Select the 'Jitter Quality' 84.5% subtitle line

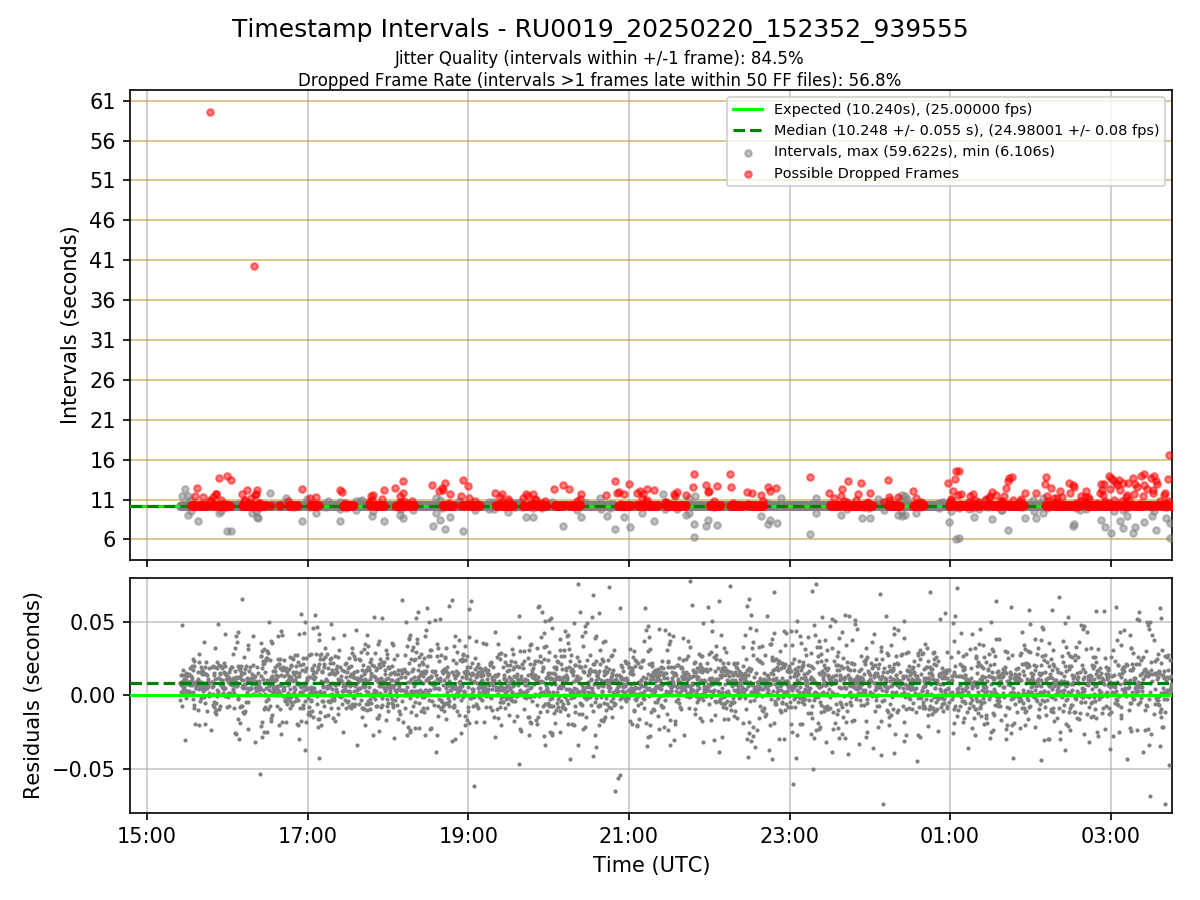pos(599,58)
